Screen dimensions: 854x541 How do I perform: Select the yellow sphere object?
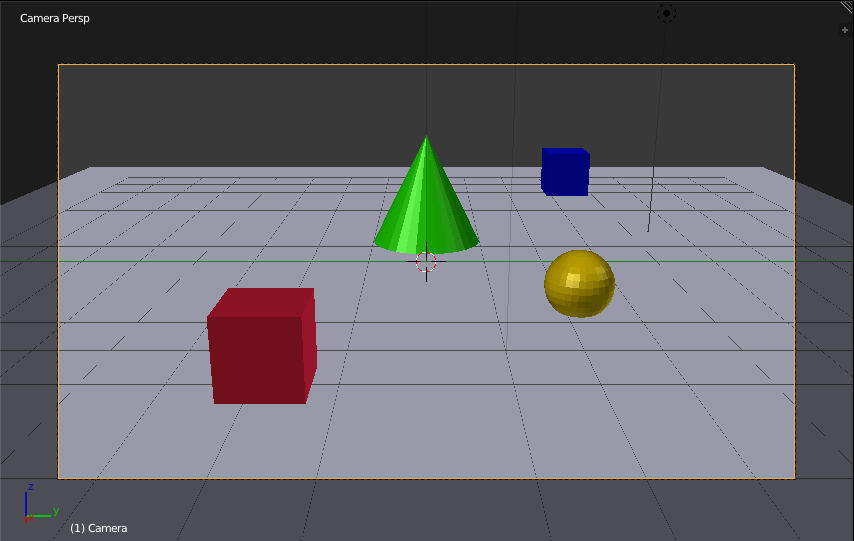tap(580, 284)
